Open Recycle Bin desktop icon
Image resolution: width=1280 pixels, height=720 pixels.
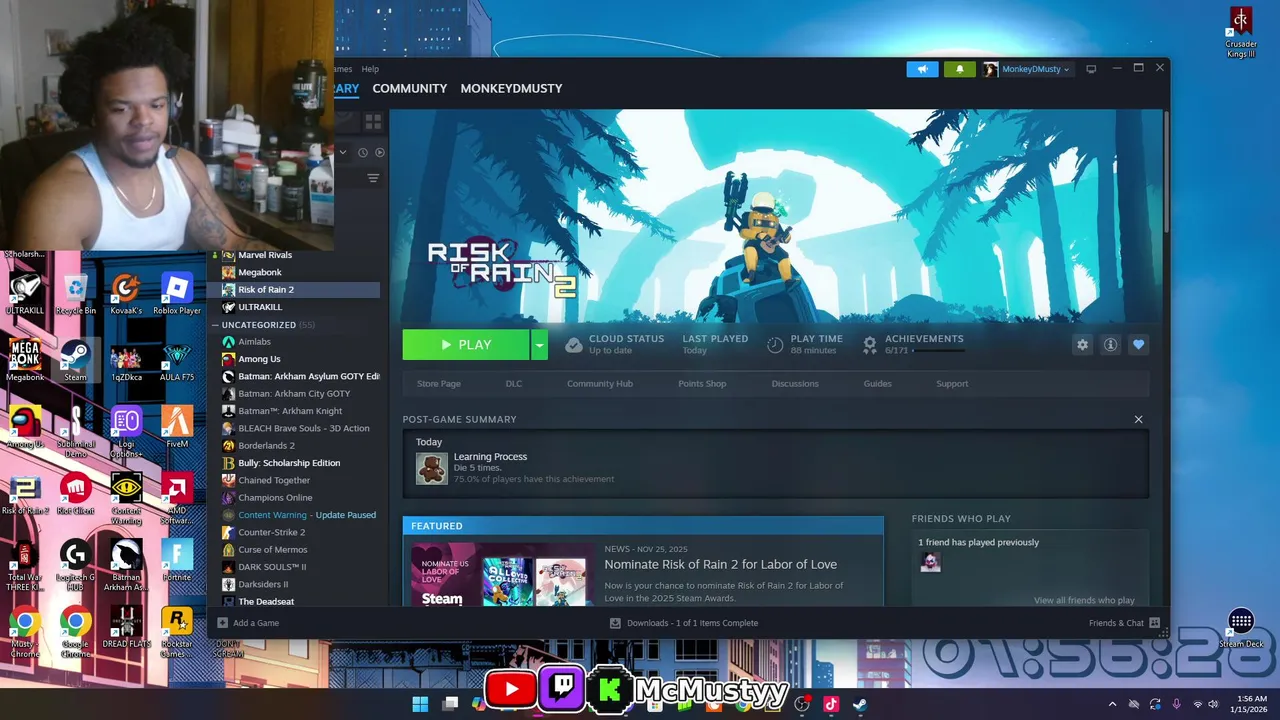[76, 295]
